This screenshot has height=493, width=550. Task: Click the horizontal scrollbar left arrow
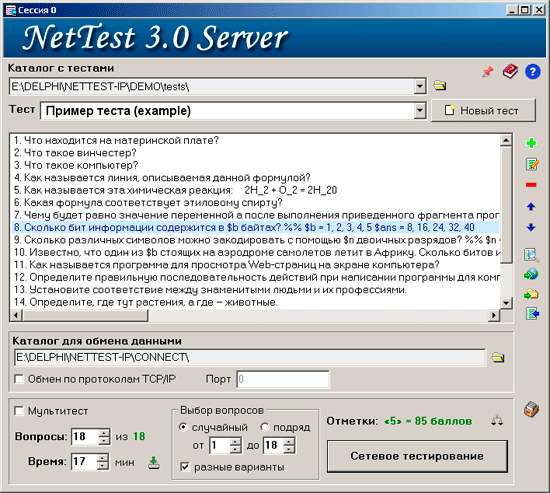tap(16, 315)
